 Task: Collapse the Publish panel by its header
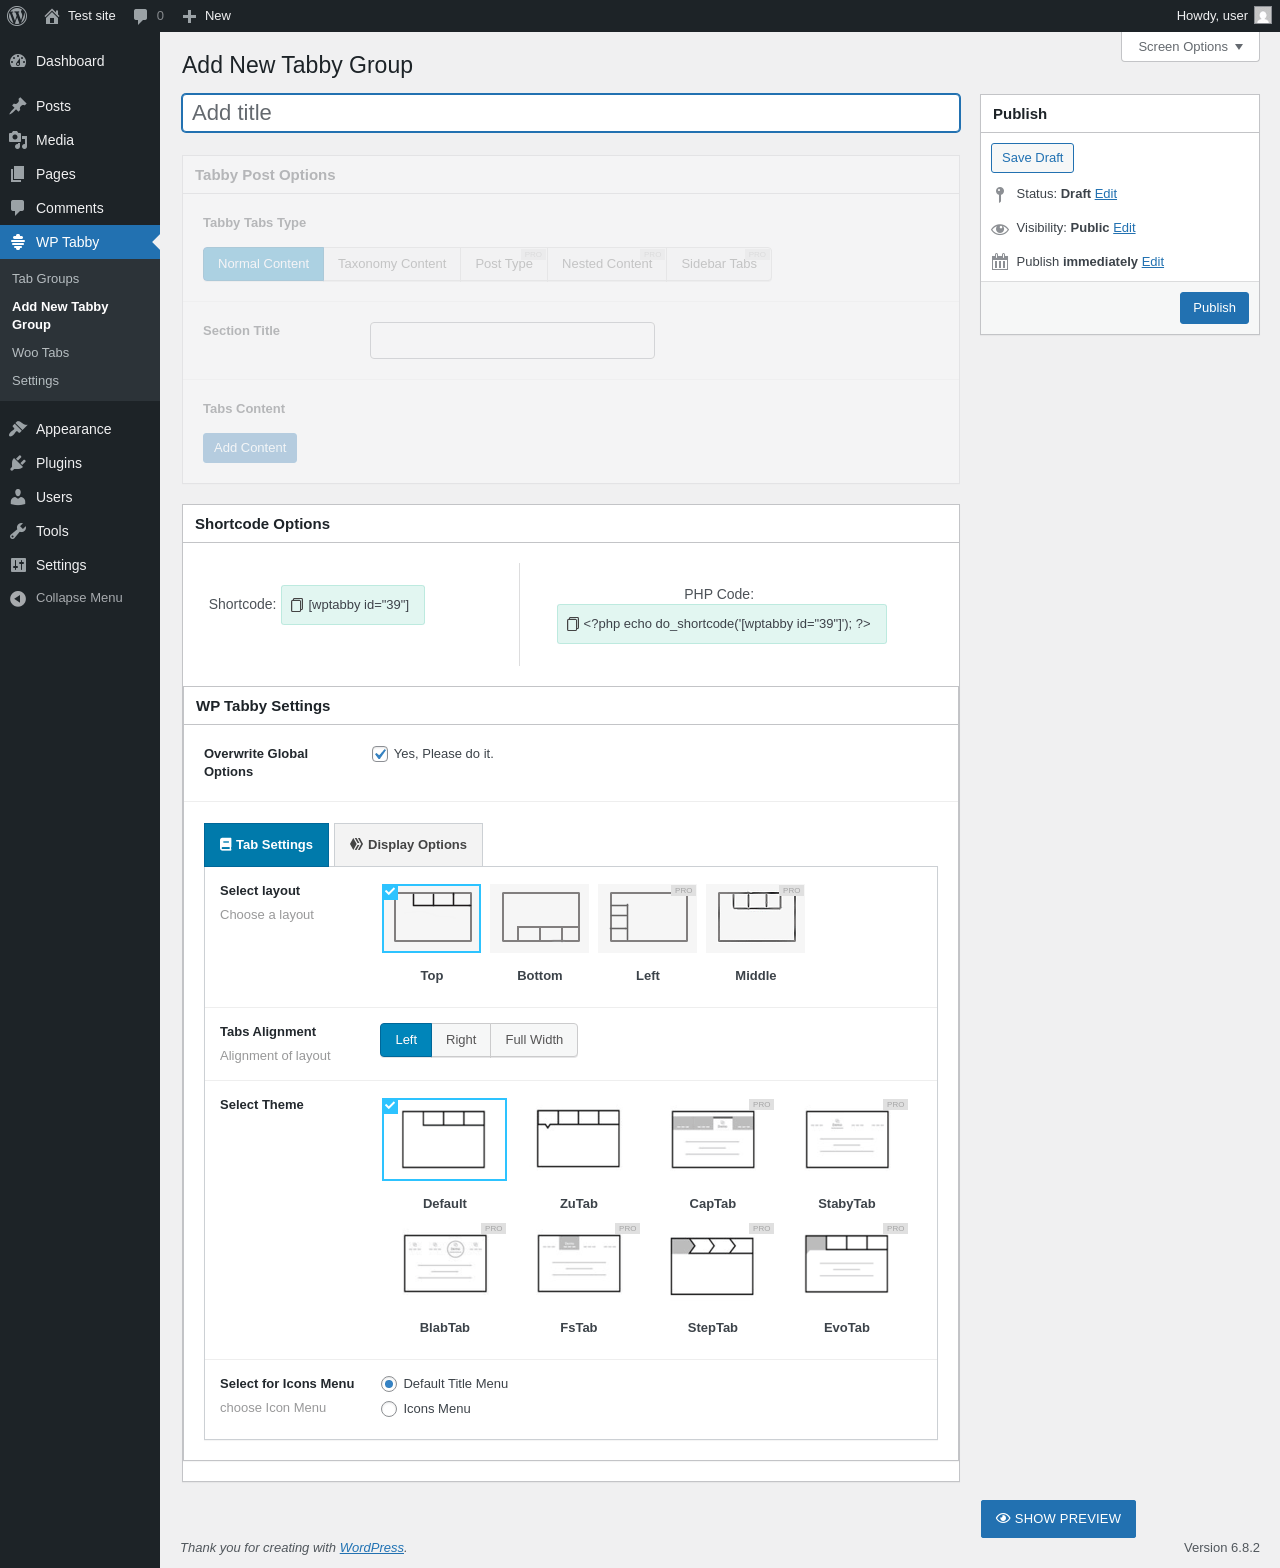[1120, 114]
